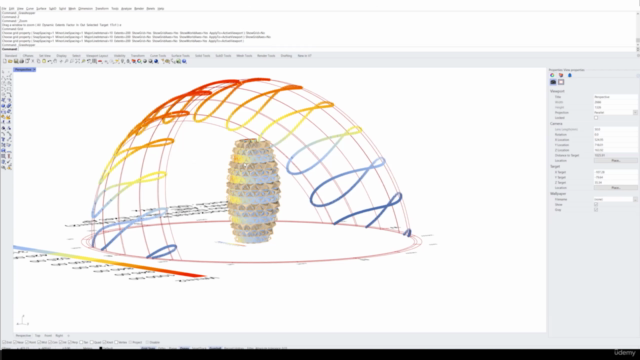The image size is (640, 360).
Task: Toggle the Wallpaper Show checkbox
Action: coord(596,204)
